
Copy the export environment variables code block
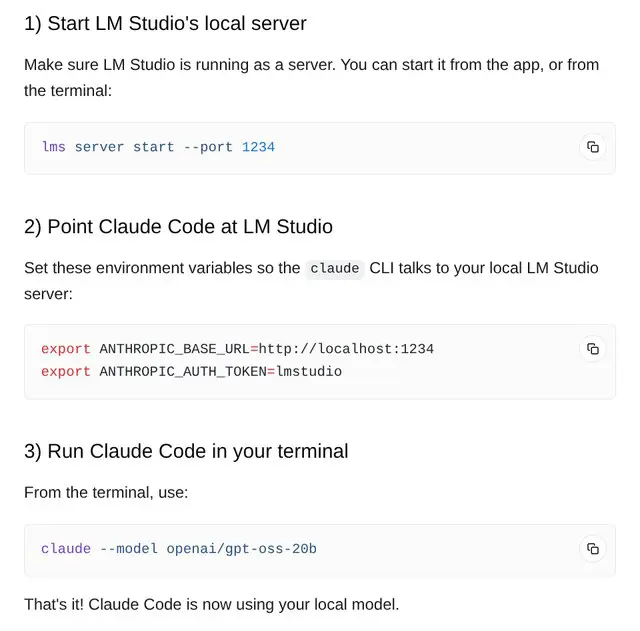coord(592,349)
